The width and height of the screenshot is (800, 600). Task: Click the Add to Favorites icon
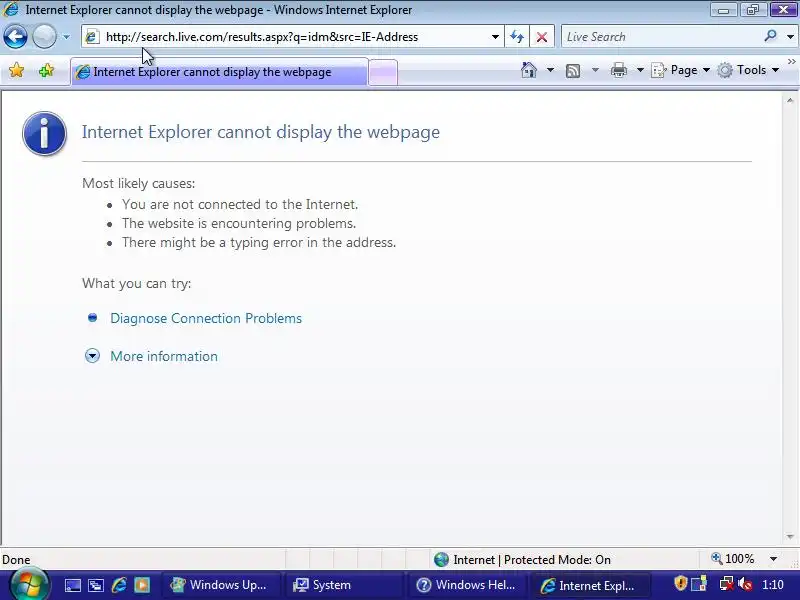click(x=46, y=70)
